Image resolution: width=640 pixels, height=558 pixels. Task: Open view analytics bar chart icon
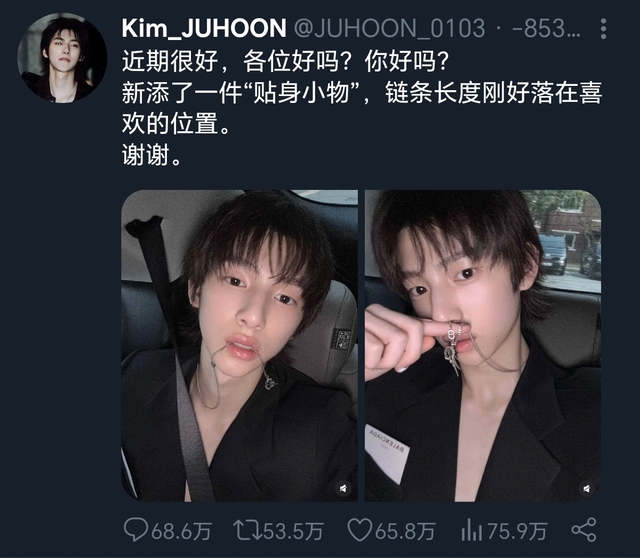click(x=471, y=530)
